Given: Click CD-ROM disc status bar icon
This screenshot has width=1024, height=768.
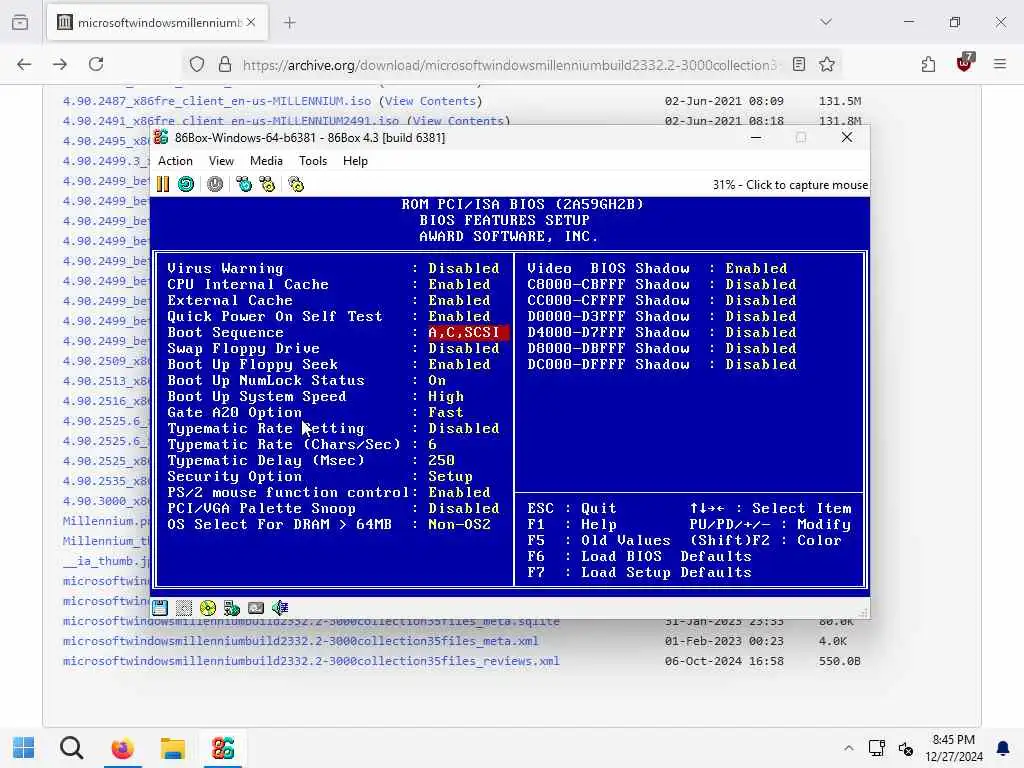Looking at the screenshot, I should [208, 608].
